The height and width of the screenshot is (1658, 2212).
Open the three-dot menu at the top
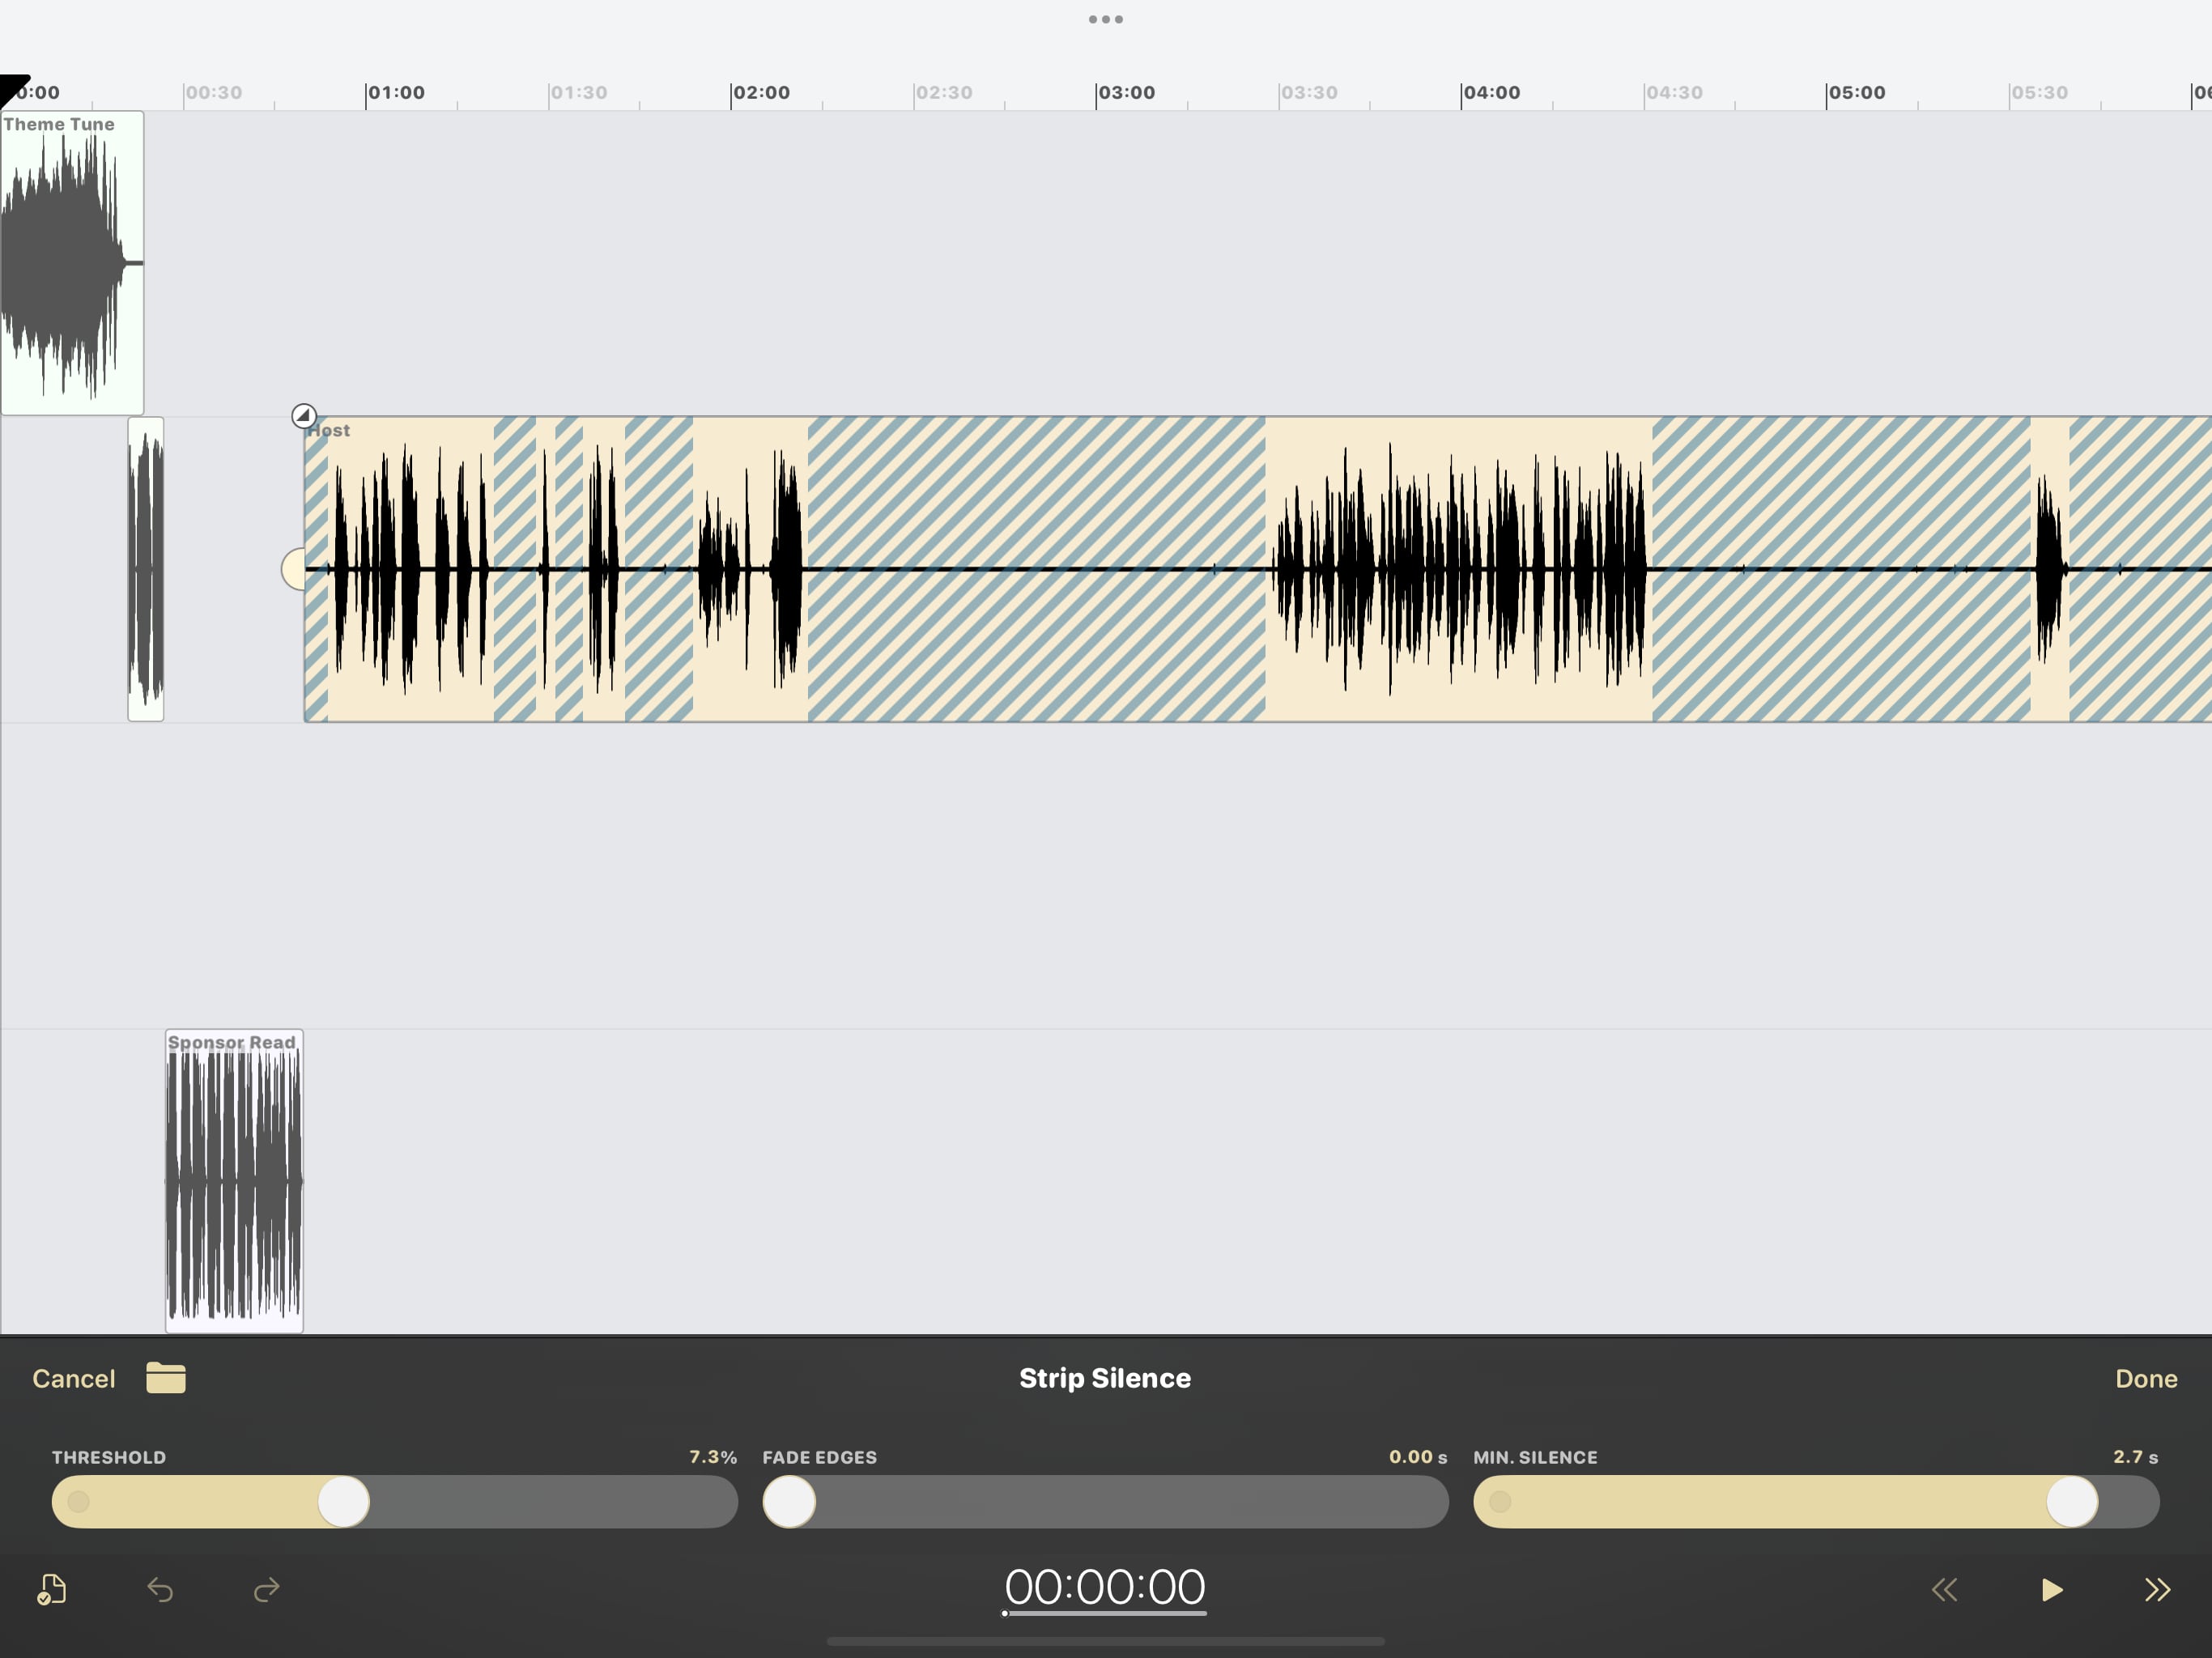[1105, 19]
